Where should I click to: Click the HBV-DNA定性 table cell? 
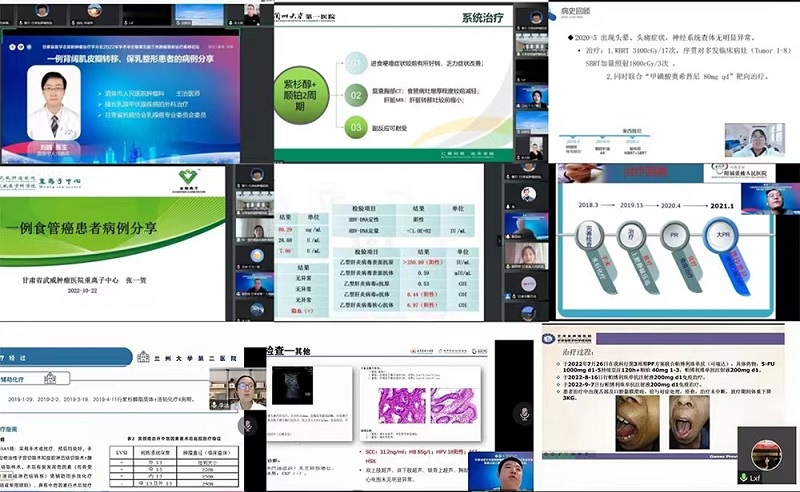click(x=363, y=219)
